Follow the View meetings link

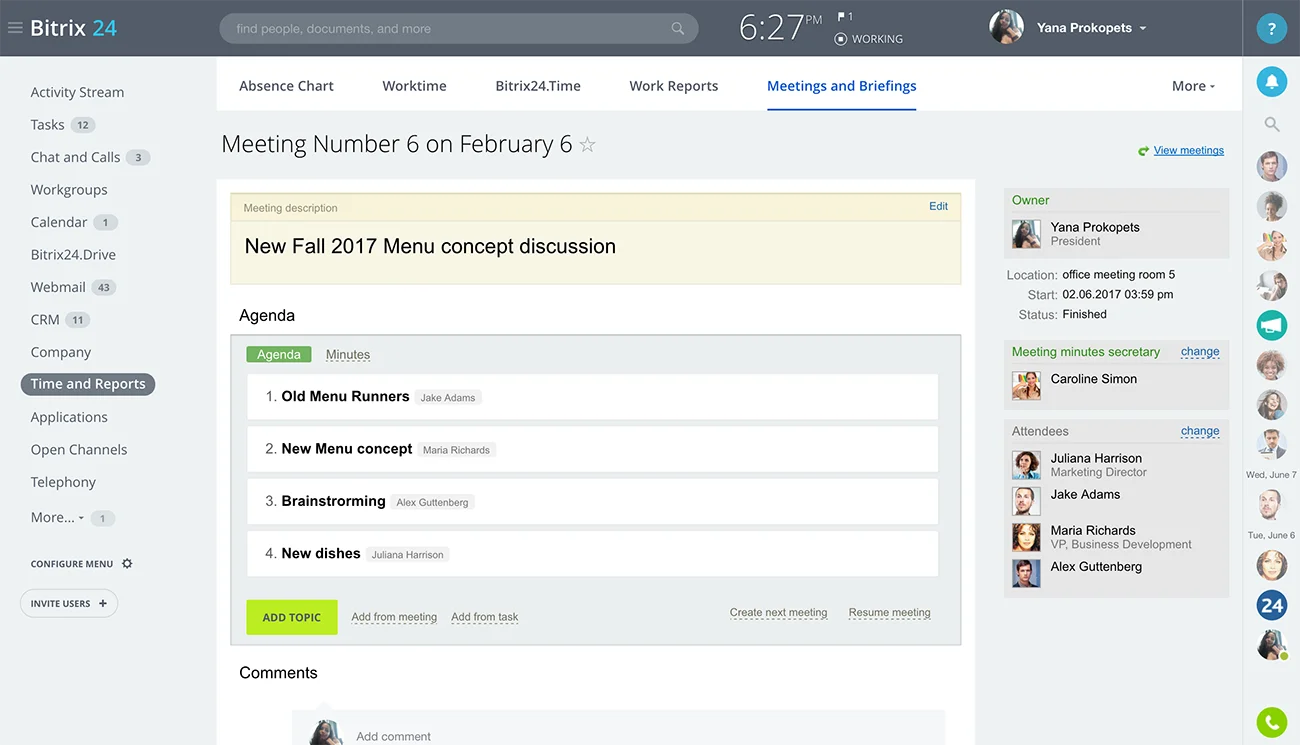coord(1188,151)
